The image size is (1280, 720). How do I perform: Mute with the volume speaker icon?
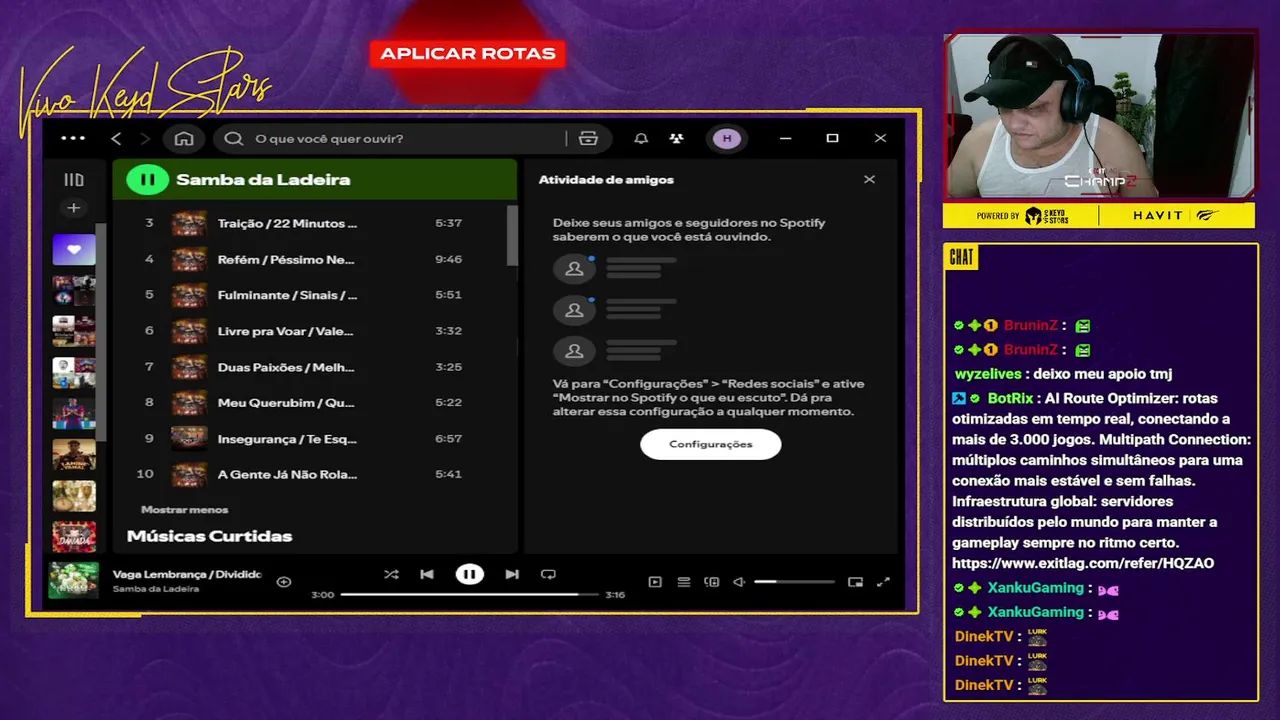tap(739, 581)
